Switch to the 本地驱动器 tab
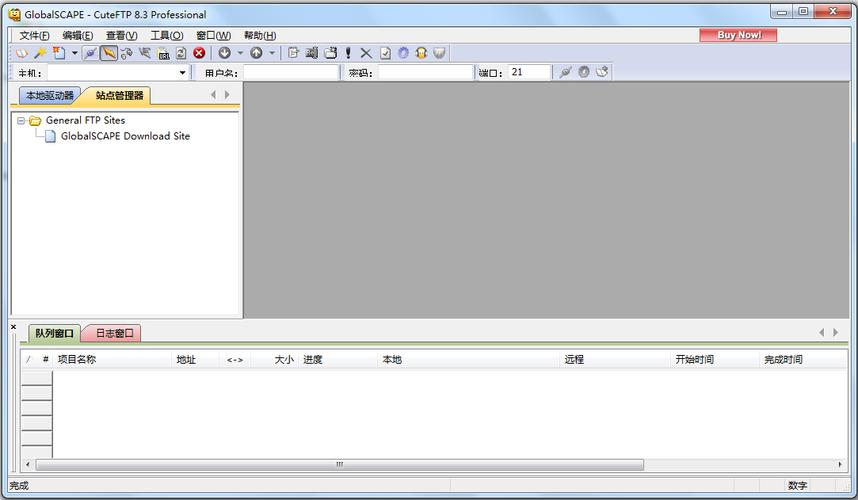 (49, 95)
